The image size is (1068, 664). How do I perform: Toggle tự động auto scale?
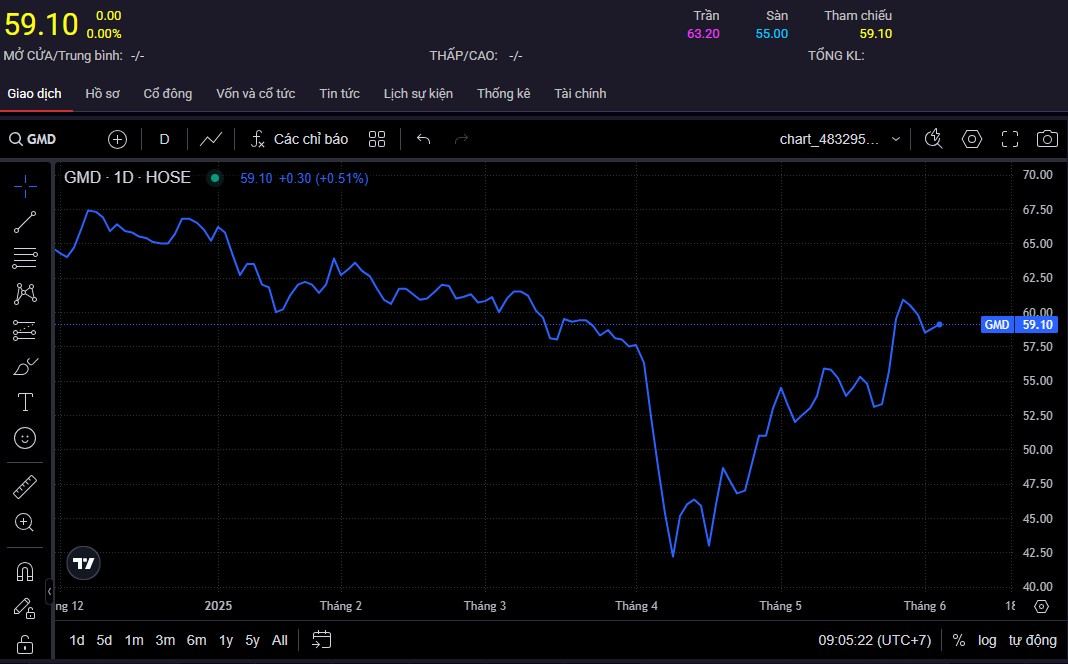click(x=1033, y=640)
